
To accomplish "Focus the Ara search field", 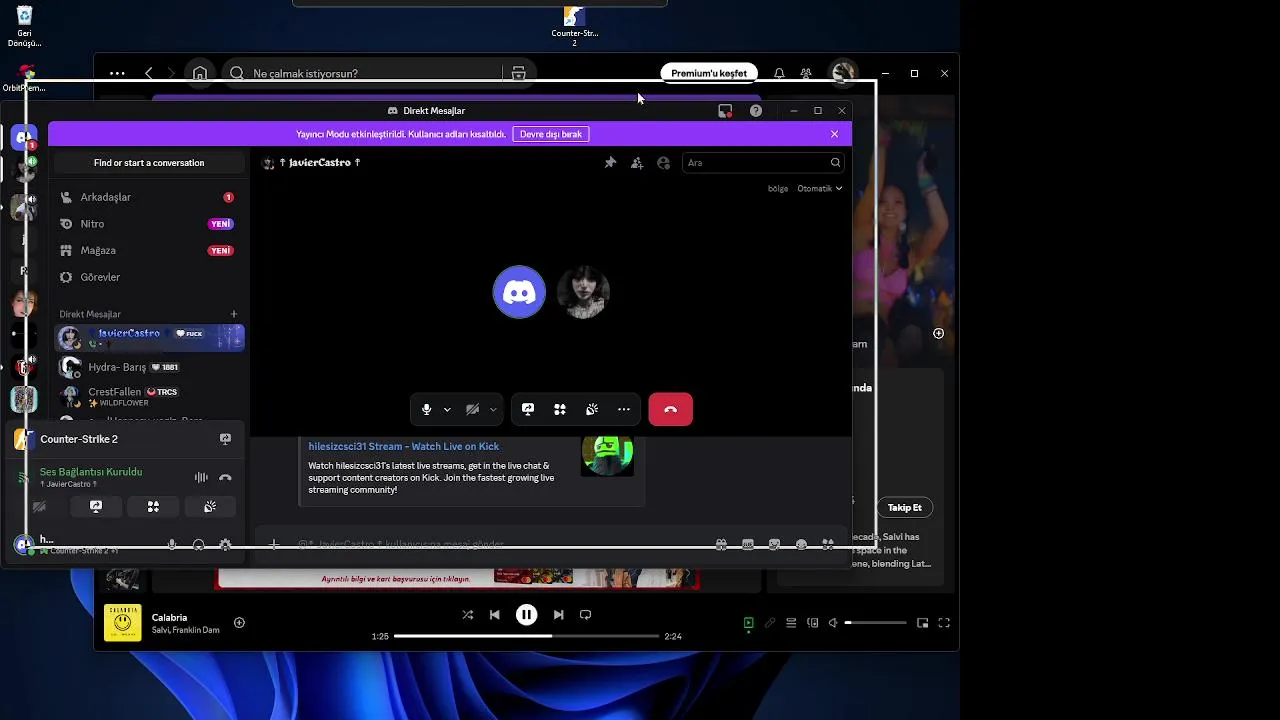I will point(765,163).
